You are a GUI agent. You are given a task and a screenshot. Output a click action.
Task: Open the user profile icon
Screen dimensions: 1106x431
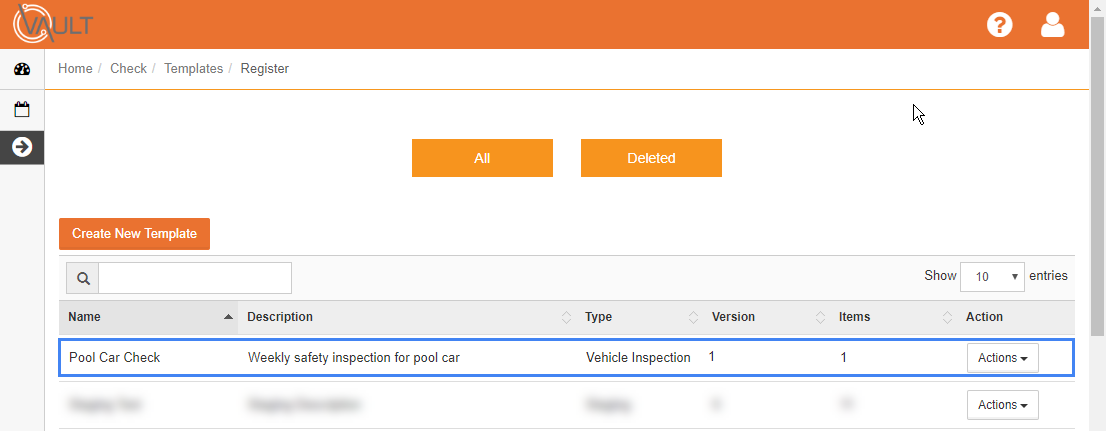click(x=1052, y=25)
